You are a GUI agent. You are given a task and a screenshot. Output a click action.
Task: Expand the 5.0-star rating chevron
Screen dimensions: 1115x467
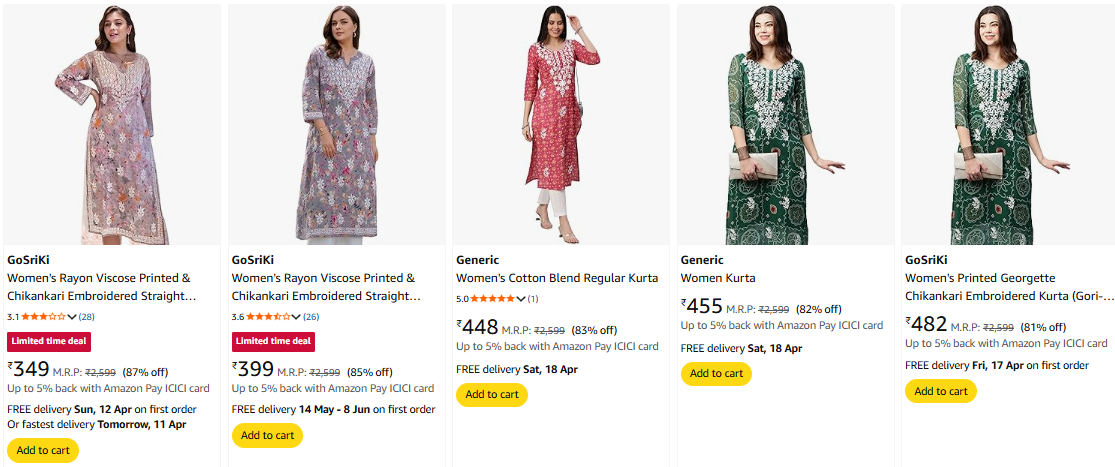point(520,299)
